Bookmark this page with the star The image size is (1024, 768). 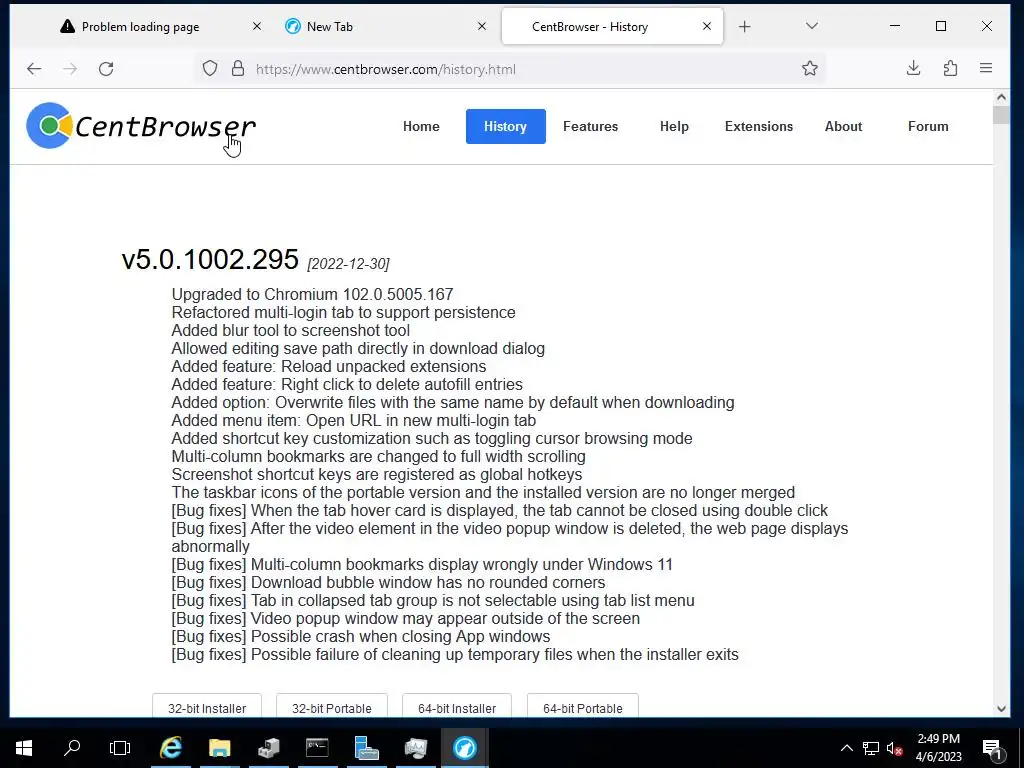point(810,69)
